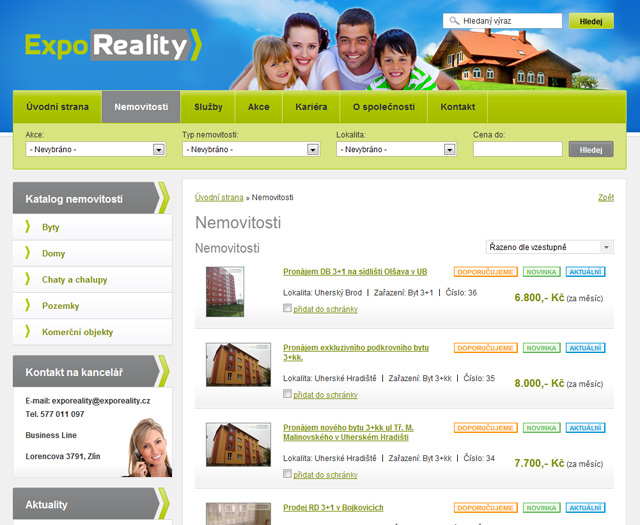Viewport: 640px width, 525px height.
Task: Click NOVINKA badge on listing 35
Action: (x=542, y=348)
